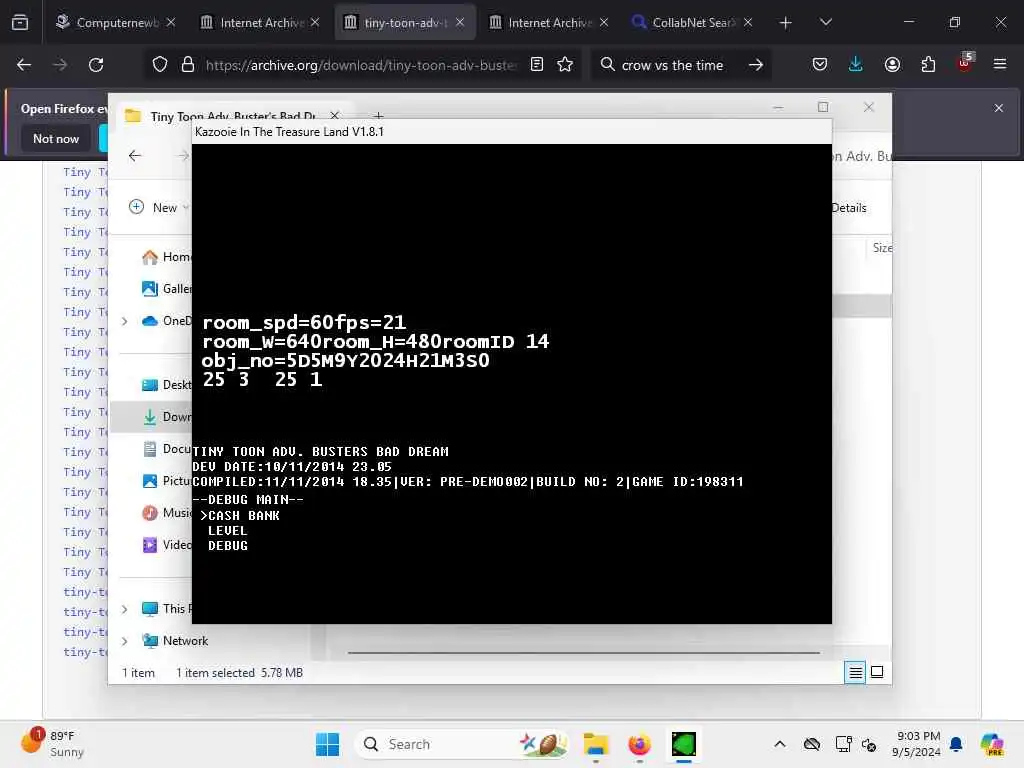
Task: Close the CollabNet Search tab
Action: [x=748, y=22]
